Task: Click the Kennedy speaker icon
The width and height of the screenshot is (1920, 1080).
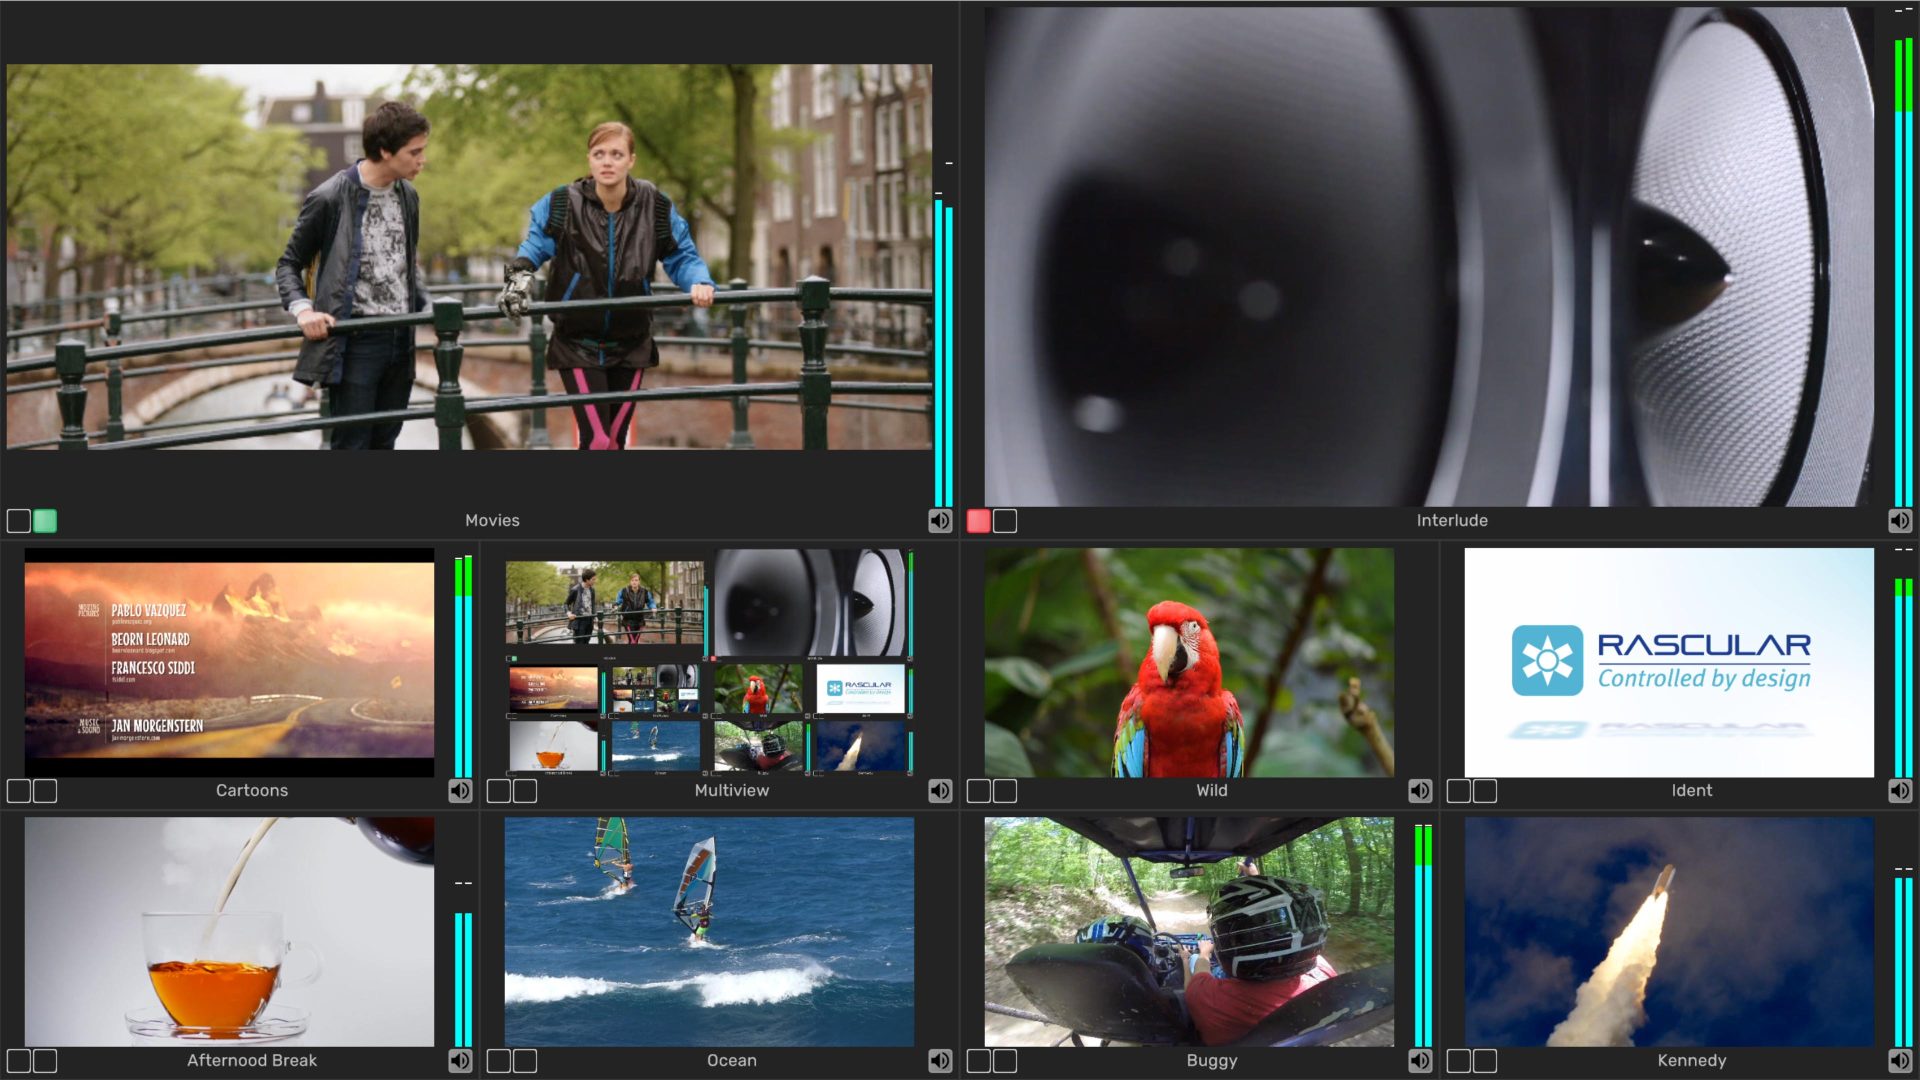Action: 1900,1061
